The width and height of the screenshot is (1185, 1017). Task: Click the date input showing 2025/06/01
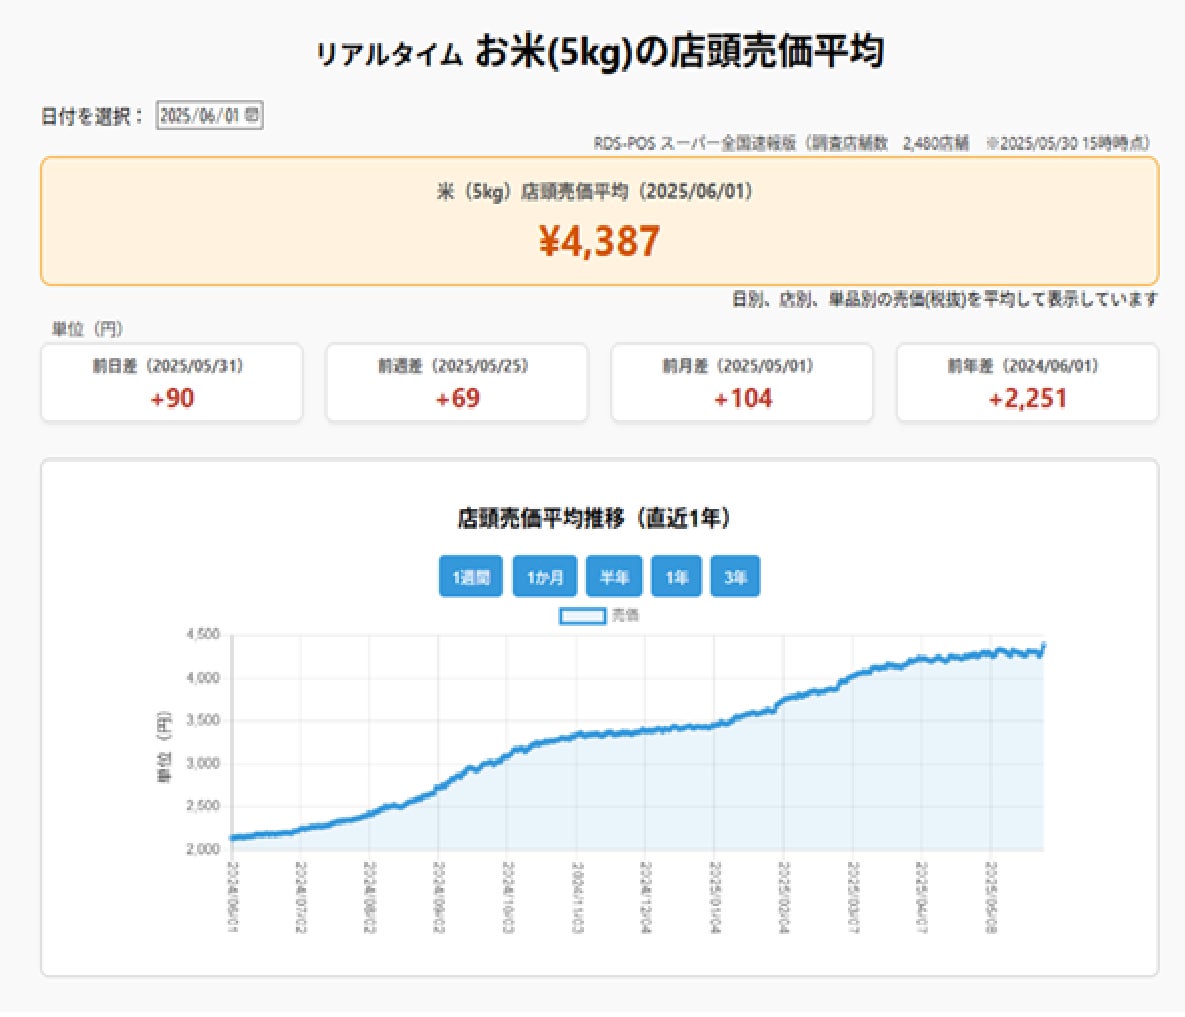point(209,115)
